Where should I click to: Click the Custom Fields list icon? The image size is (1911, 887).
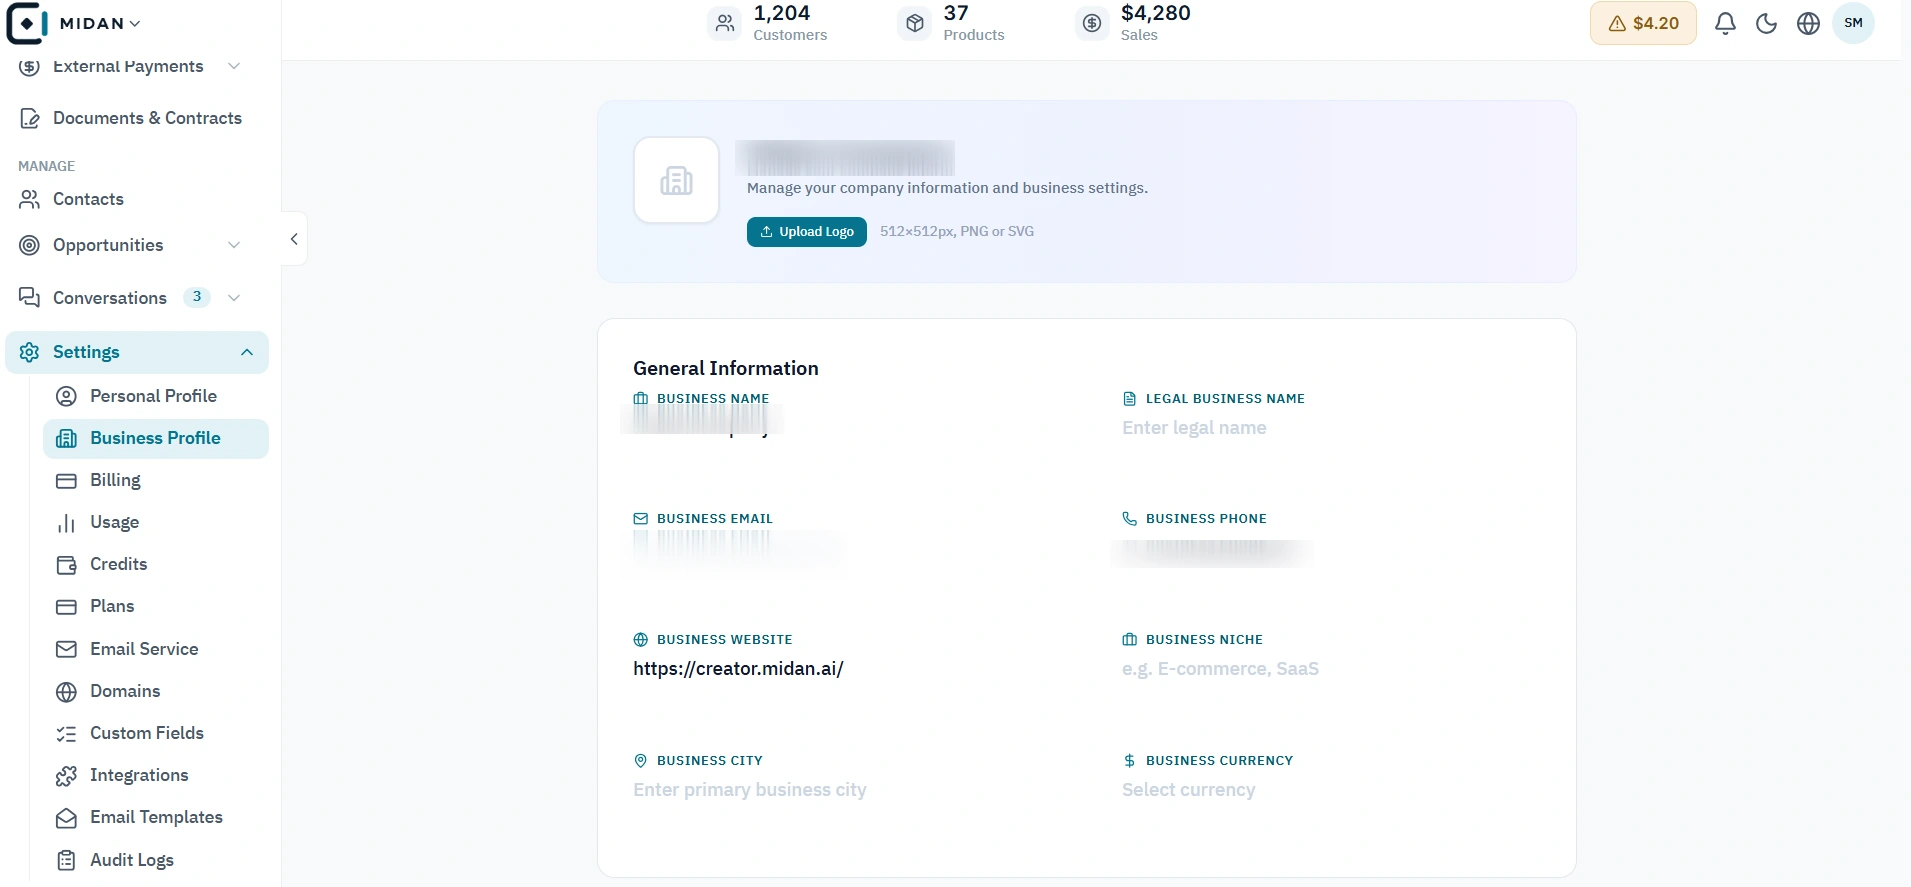(x=66, y=734)
